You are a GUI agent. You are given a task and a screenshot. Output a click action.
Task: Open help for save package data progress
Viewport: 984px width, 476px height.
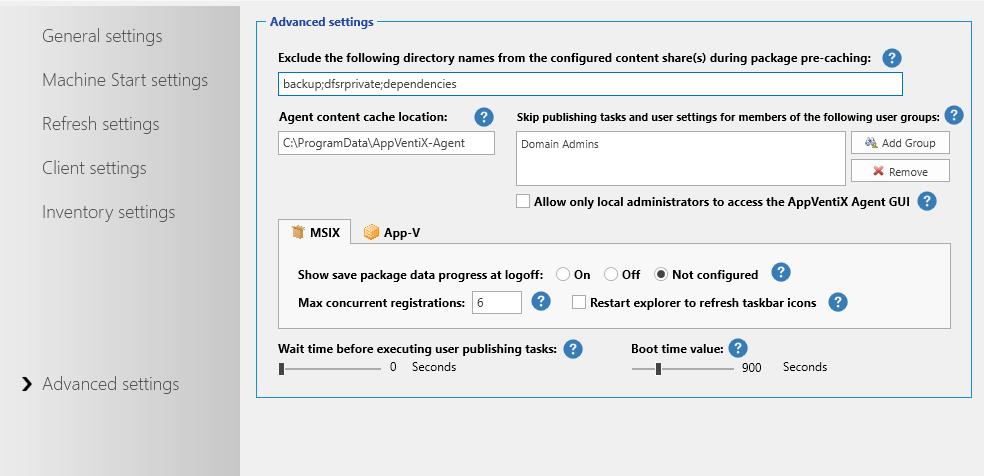tap(781, 273)
